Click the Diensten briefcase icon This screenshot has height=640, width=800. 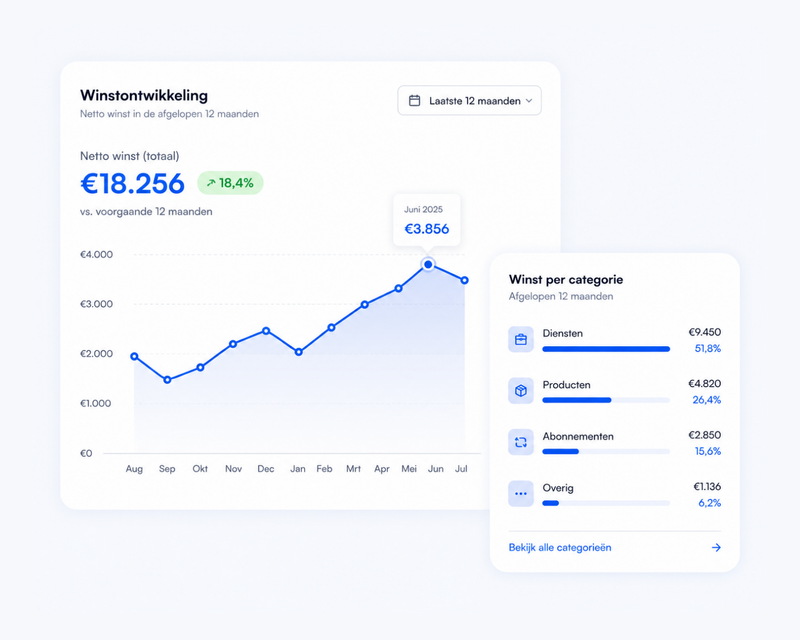point(520,339)
